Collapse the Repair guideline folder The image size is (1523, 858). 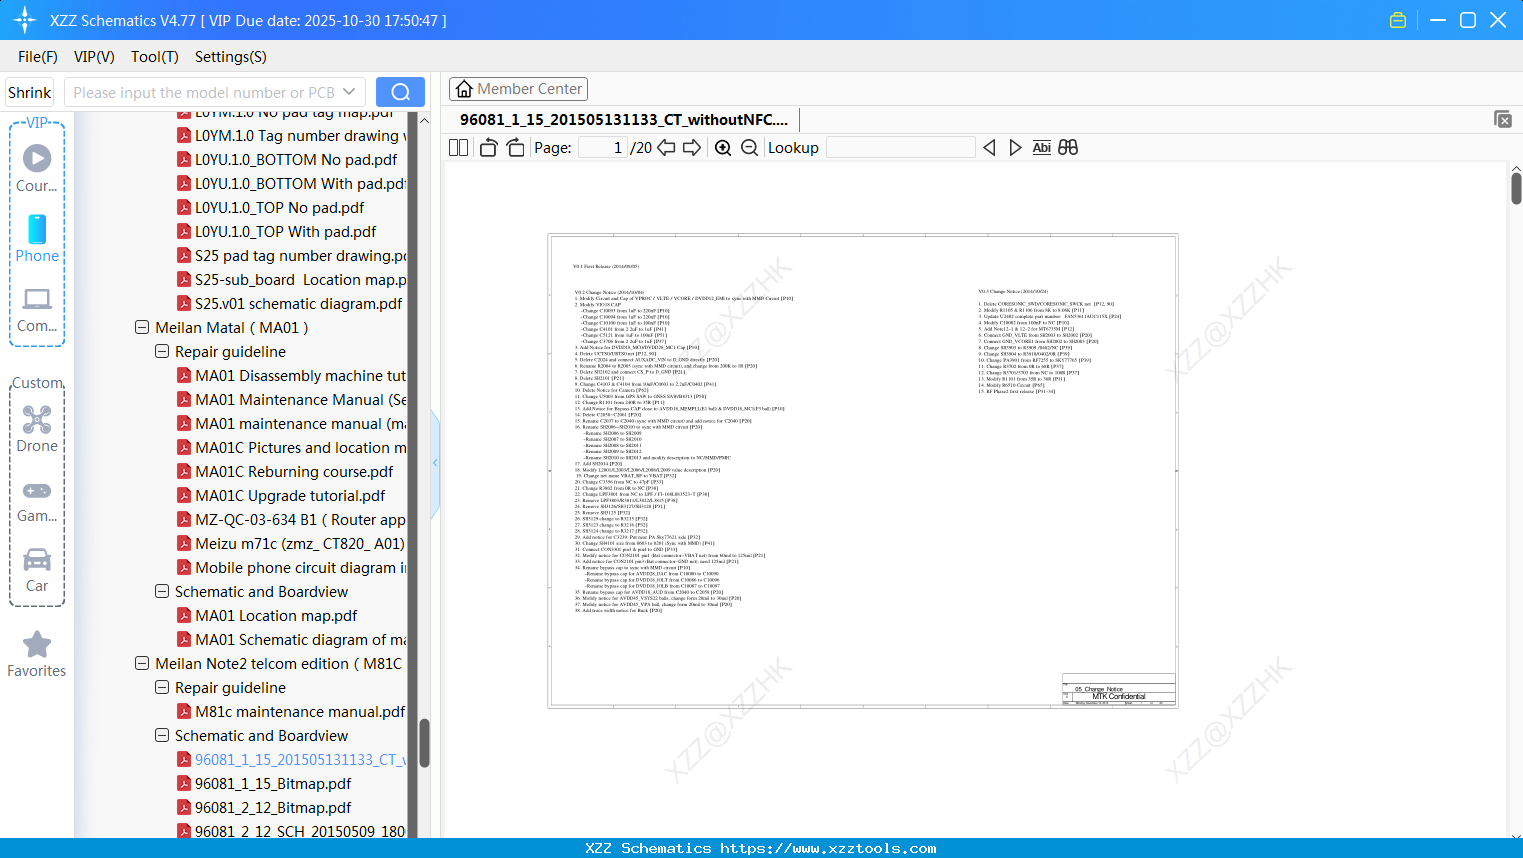click(161, 351)
